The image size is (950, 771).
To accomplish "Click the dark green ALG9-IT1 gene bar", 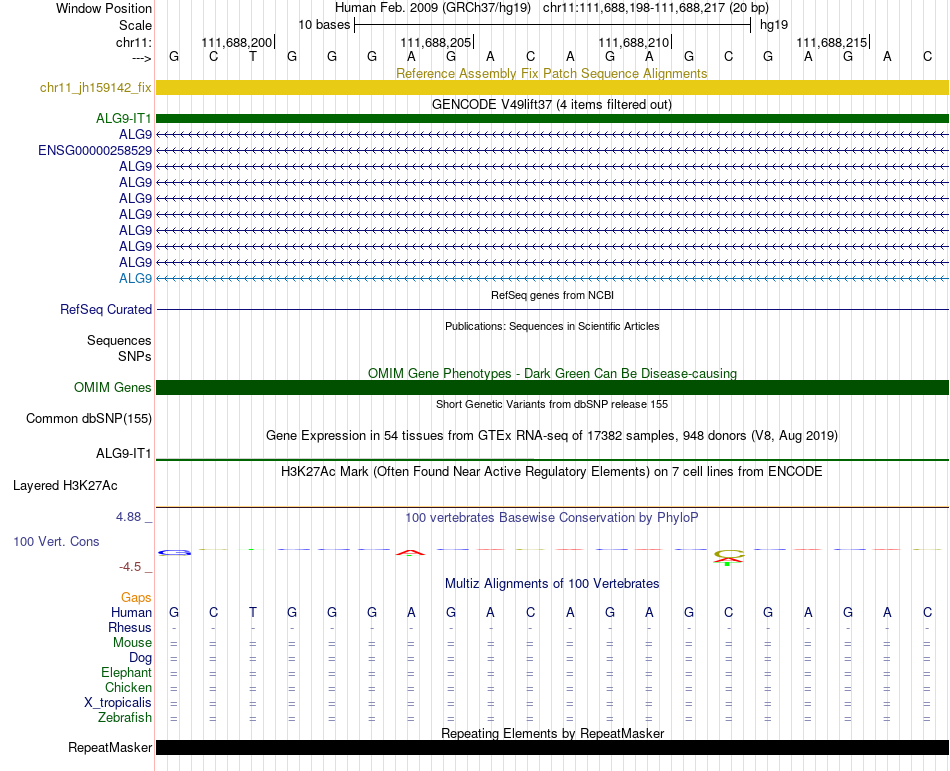I will (552, 119).
